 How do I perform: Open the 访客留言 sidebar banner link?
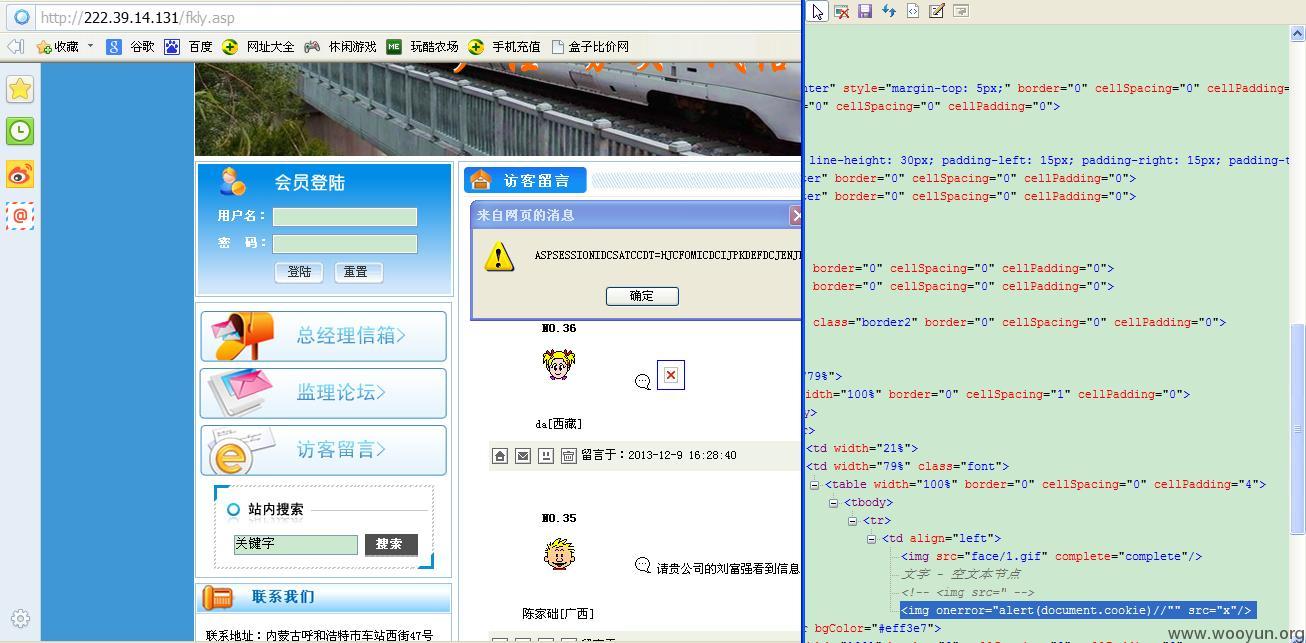point(324,450)
